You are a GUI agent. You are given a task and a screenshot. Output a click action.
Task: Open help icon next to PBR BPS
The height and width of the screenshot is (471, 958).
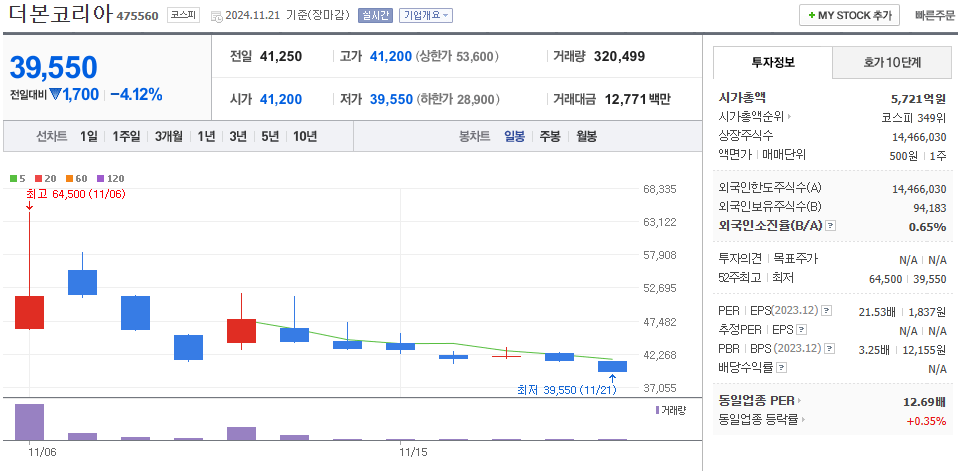pos(829,349)
